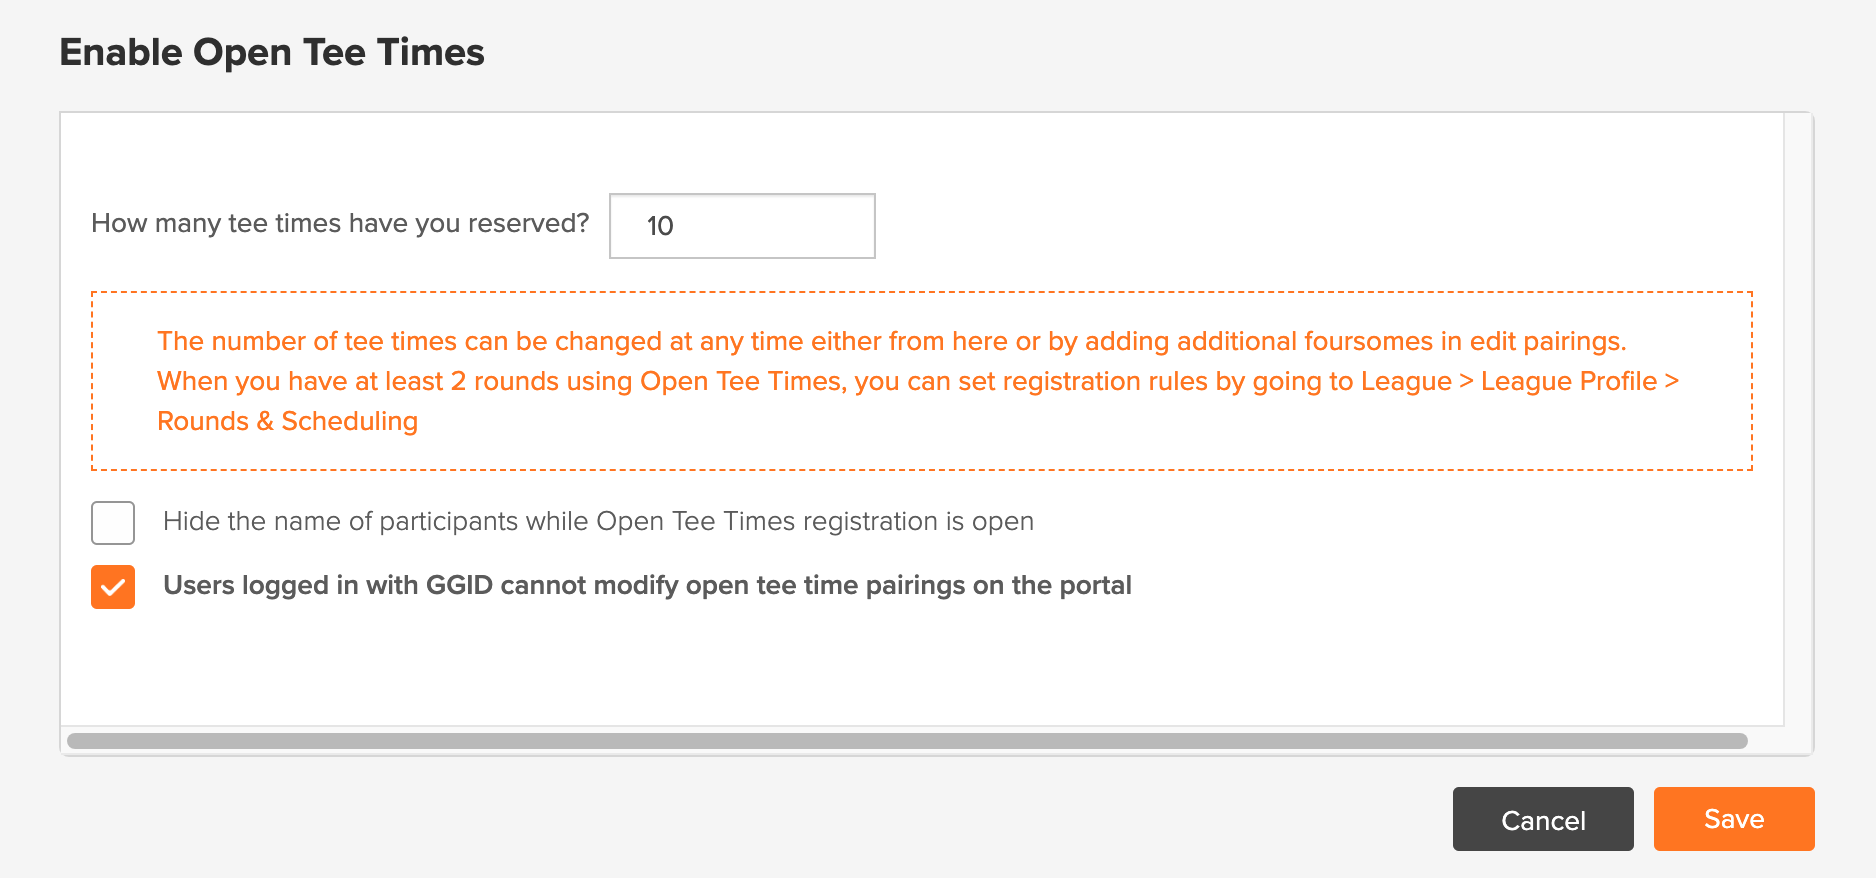1876x878 pixels.
Task: Click 'Open Tee Times' in the note's second line
Action: click(742, 381)
